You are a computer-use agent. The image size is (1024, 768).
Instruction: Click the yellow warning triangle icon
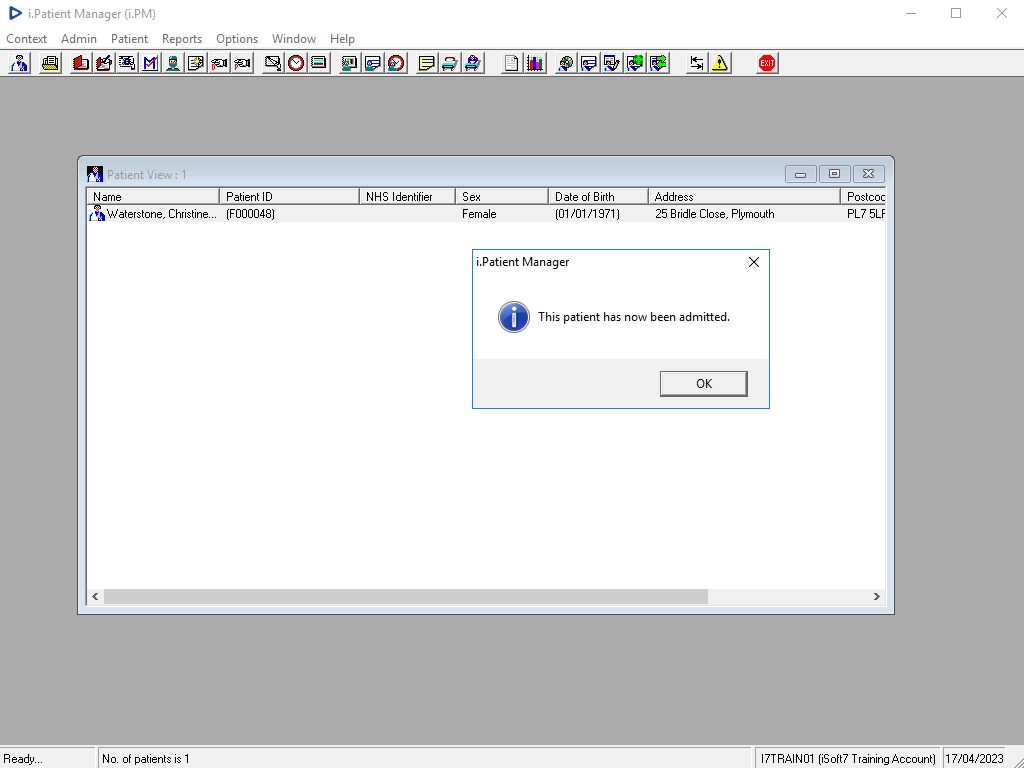point(720,63)
